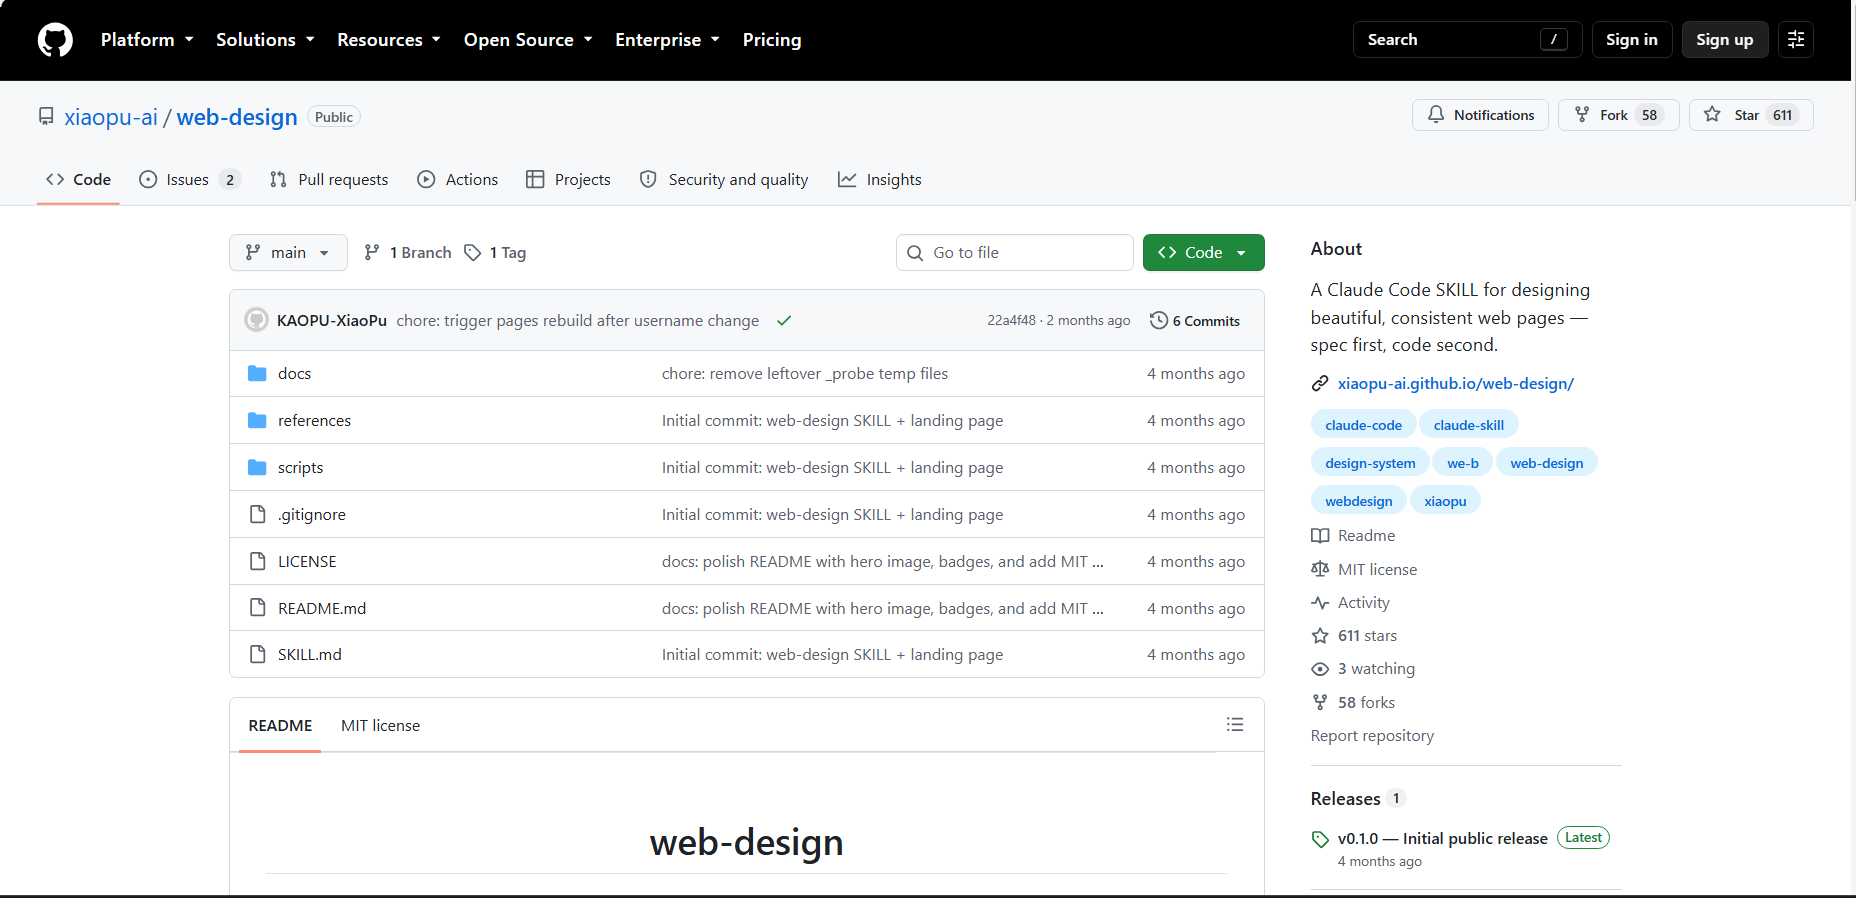Open the Security and quality tab
Image resolution: width=1856 pixels, height=898 pixels.
[724, 180]
